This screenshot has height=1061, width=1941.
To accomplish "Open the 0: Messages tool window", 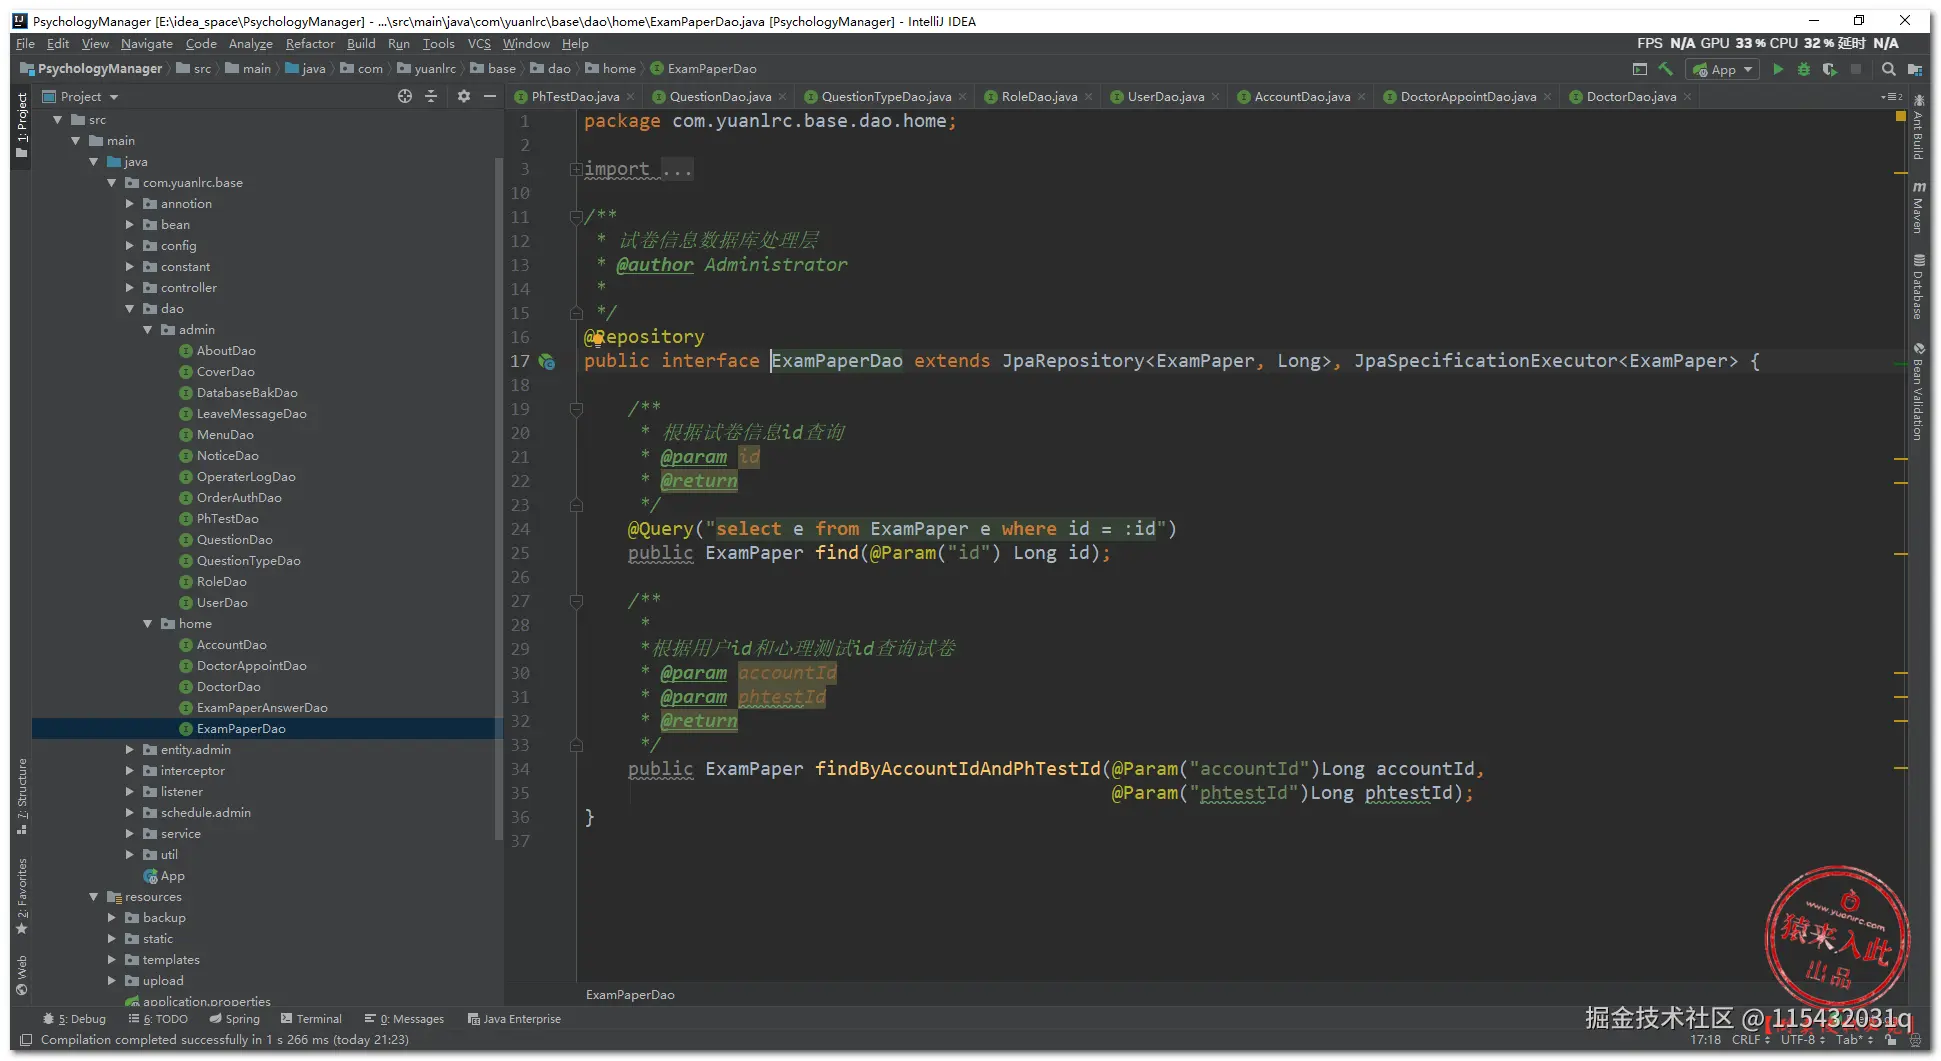I will 404,1019.
